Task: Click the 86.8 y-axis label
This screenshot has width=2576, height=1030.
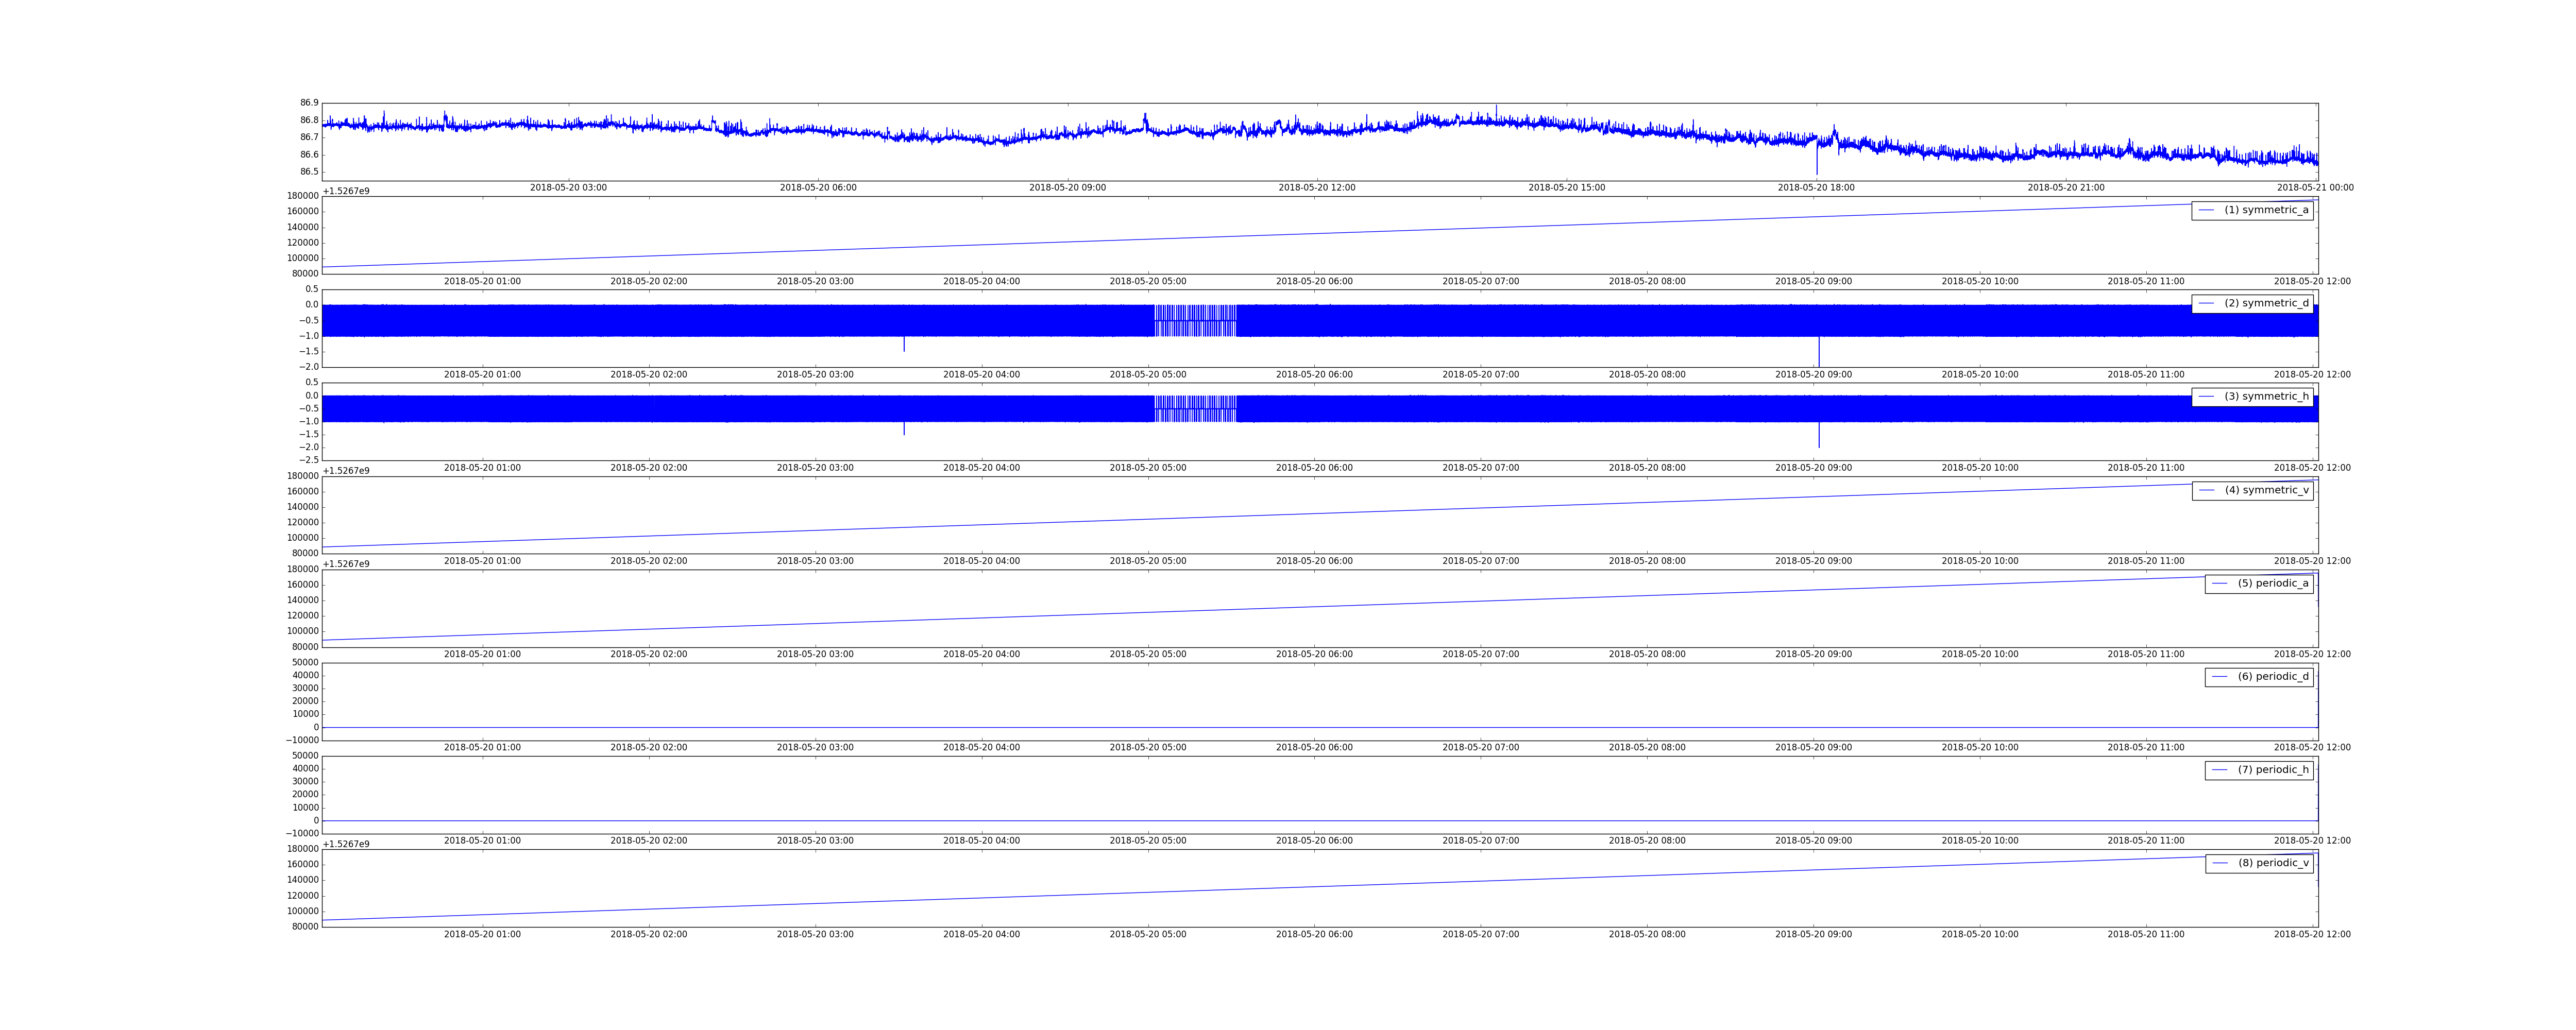Action: (309, 120)
